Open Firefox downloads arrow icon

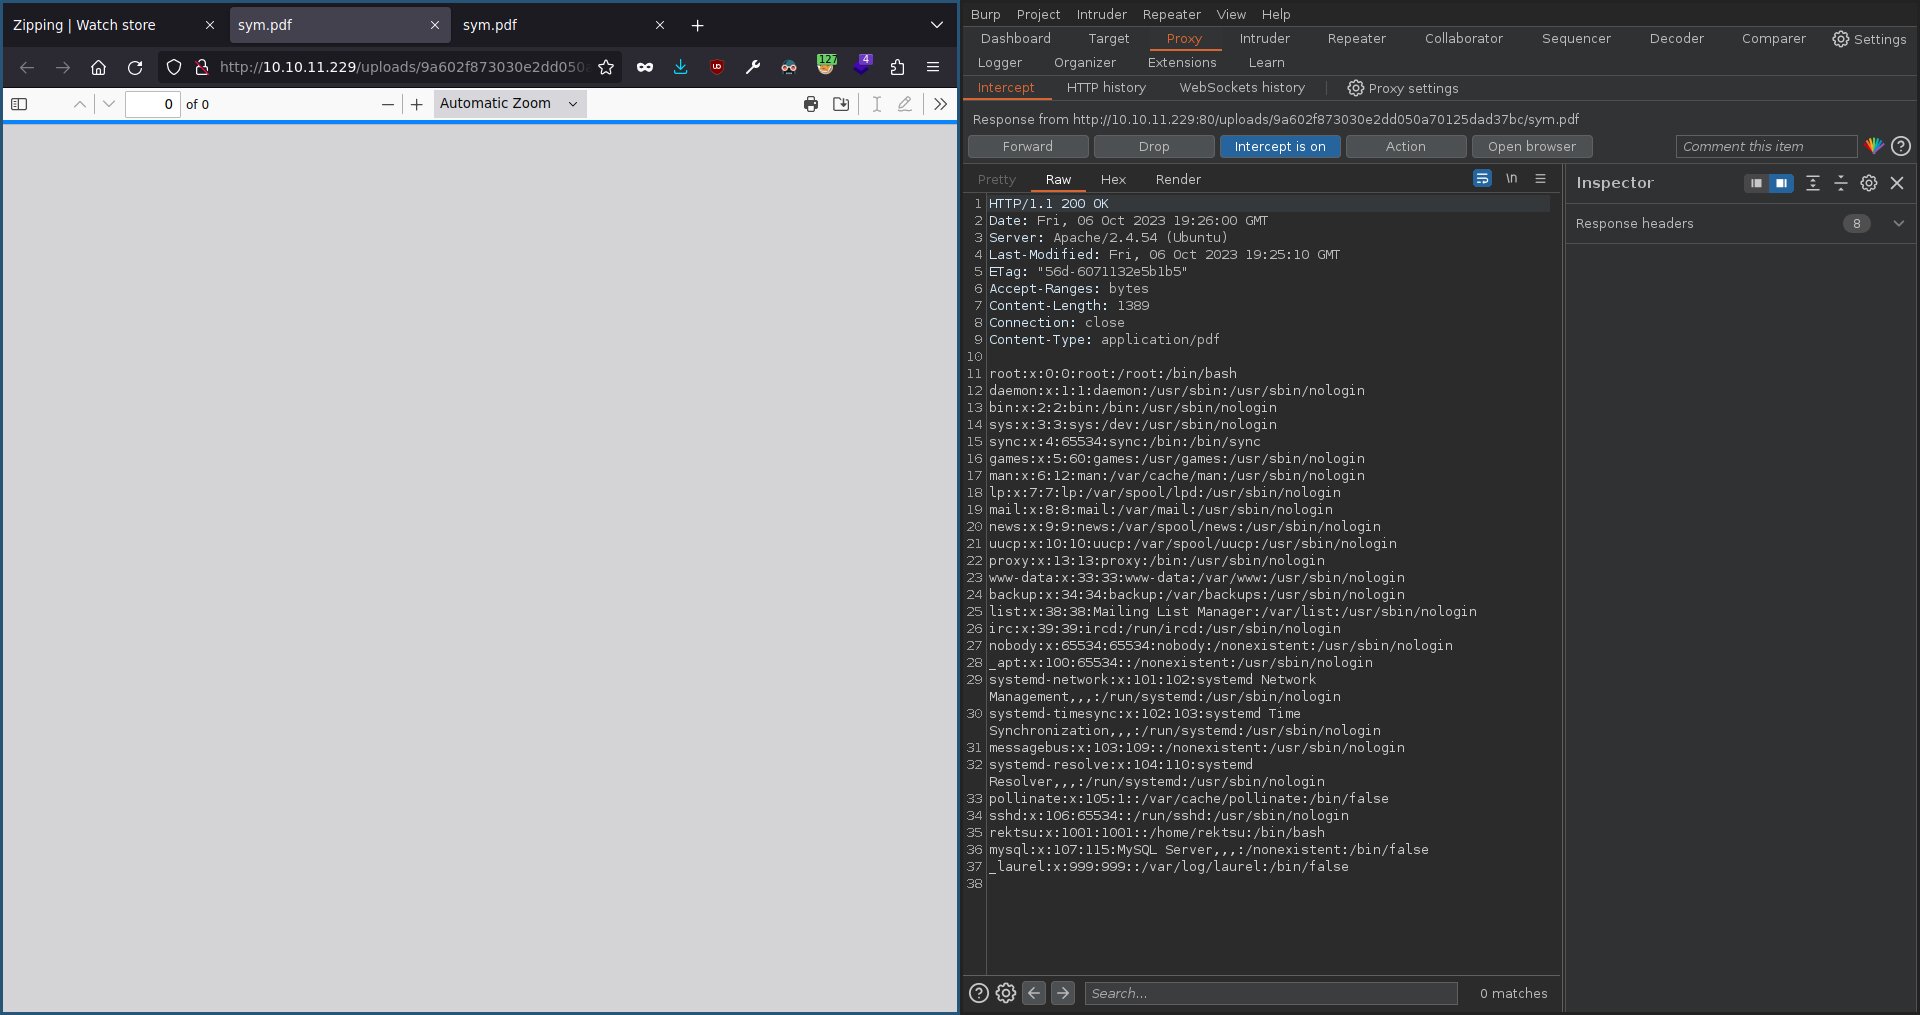681,67
